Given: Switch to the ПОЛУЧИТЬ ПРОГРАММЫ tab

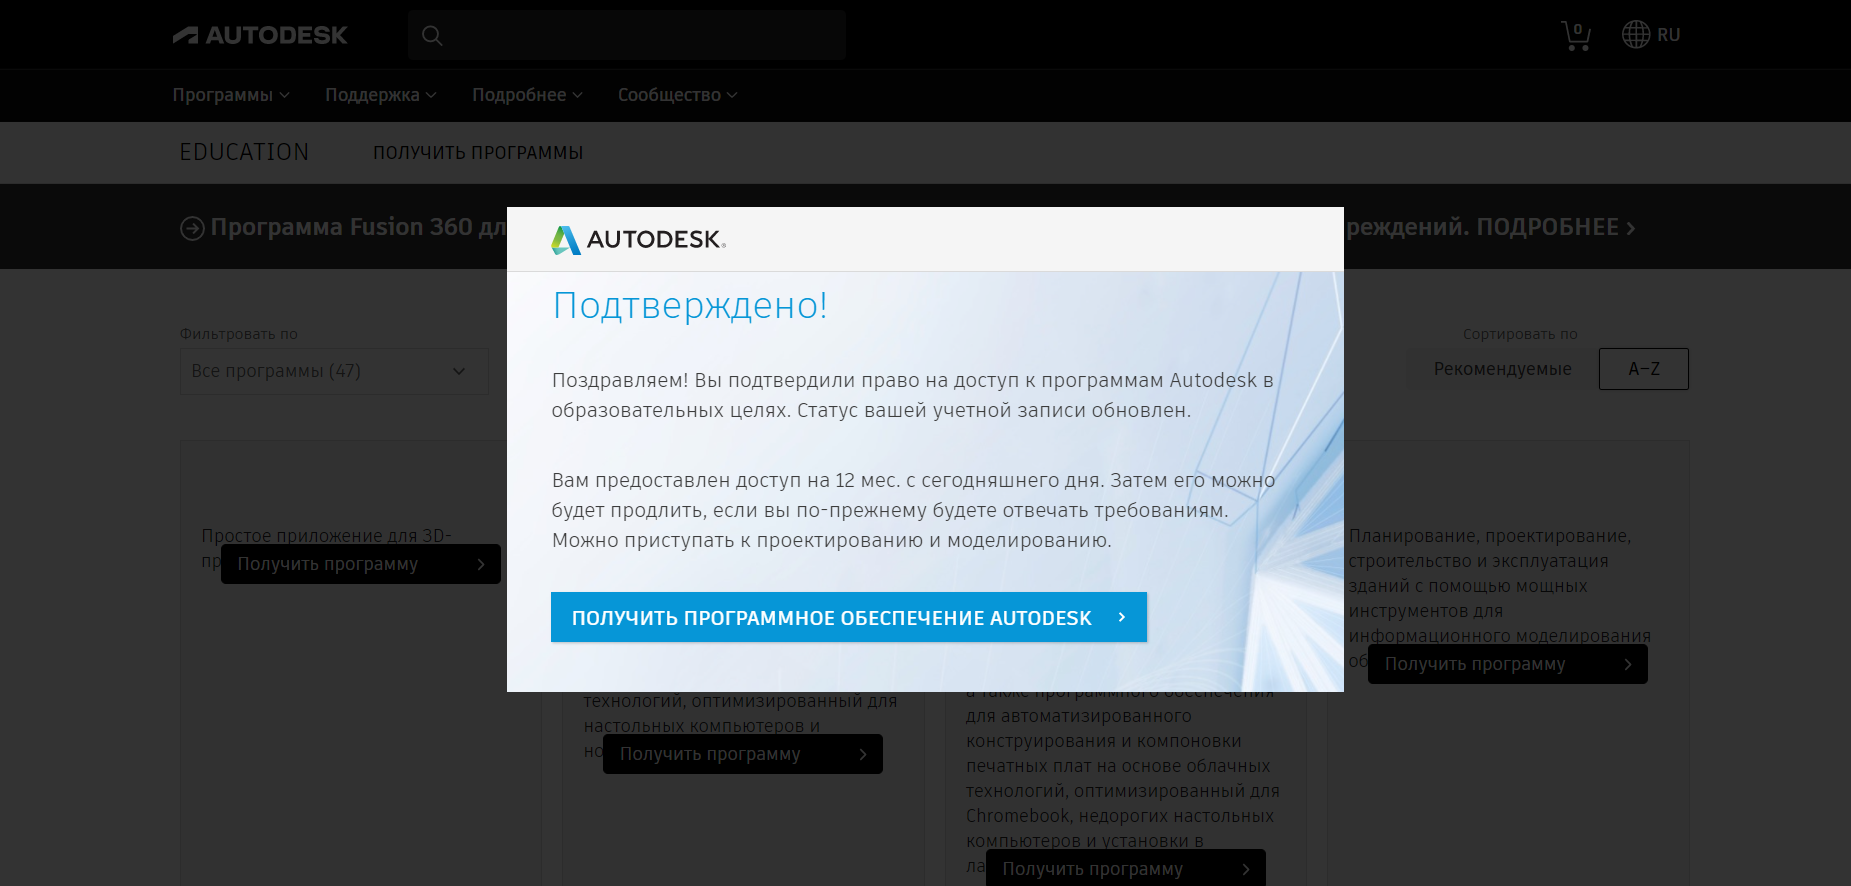Looking at the screenshot, I should pyautogui.click(x=478, y=153).
